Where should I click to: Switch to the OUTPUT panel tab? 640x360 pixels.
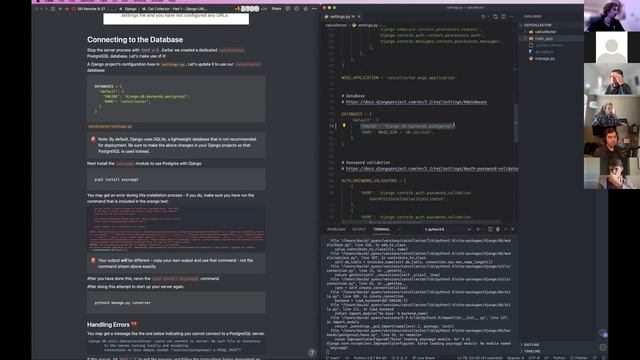click(x=359, y=229)
